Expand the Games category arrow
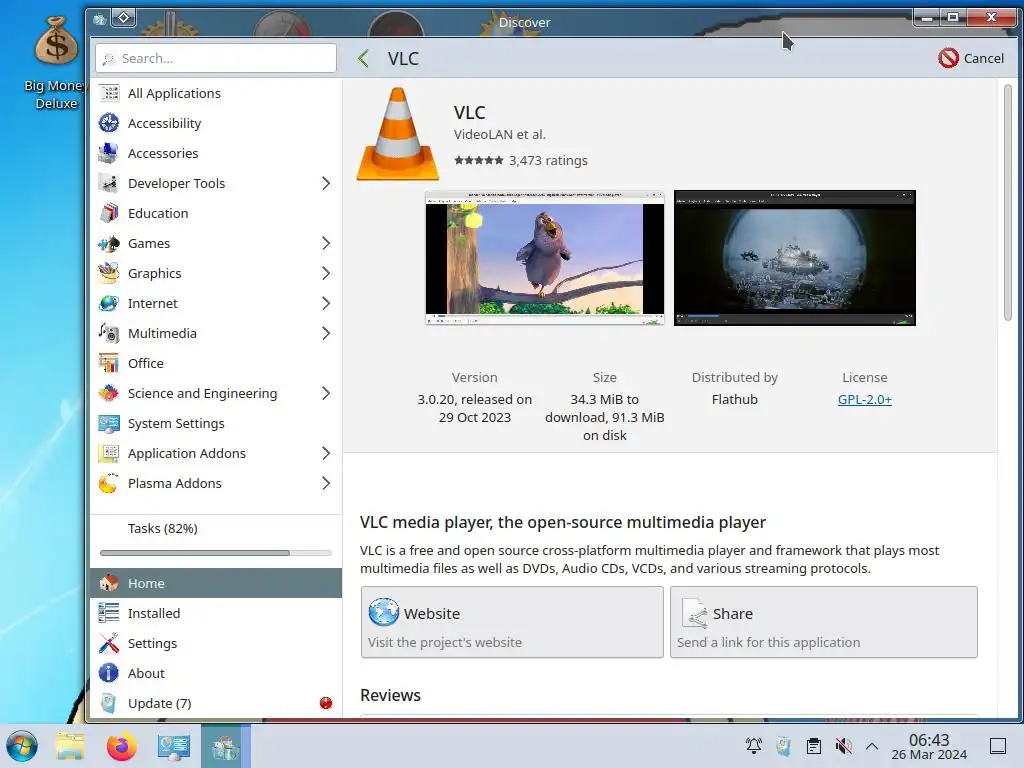This screenshot has width=1024, height=768. pyautogui.click(x=326, y=244)
